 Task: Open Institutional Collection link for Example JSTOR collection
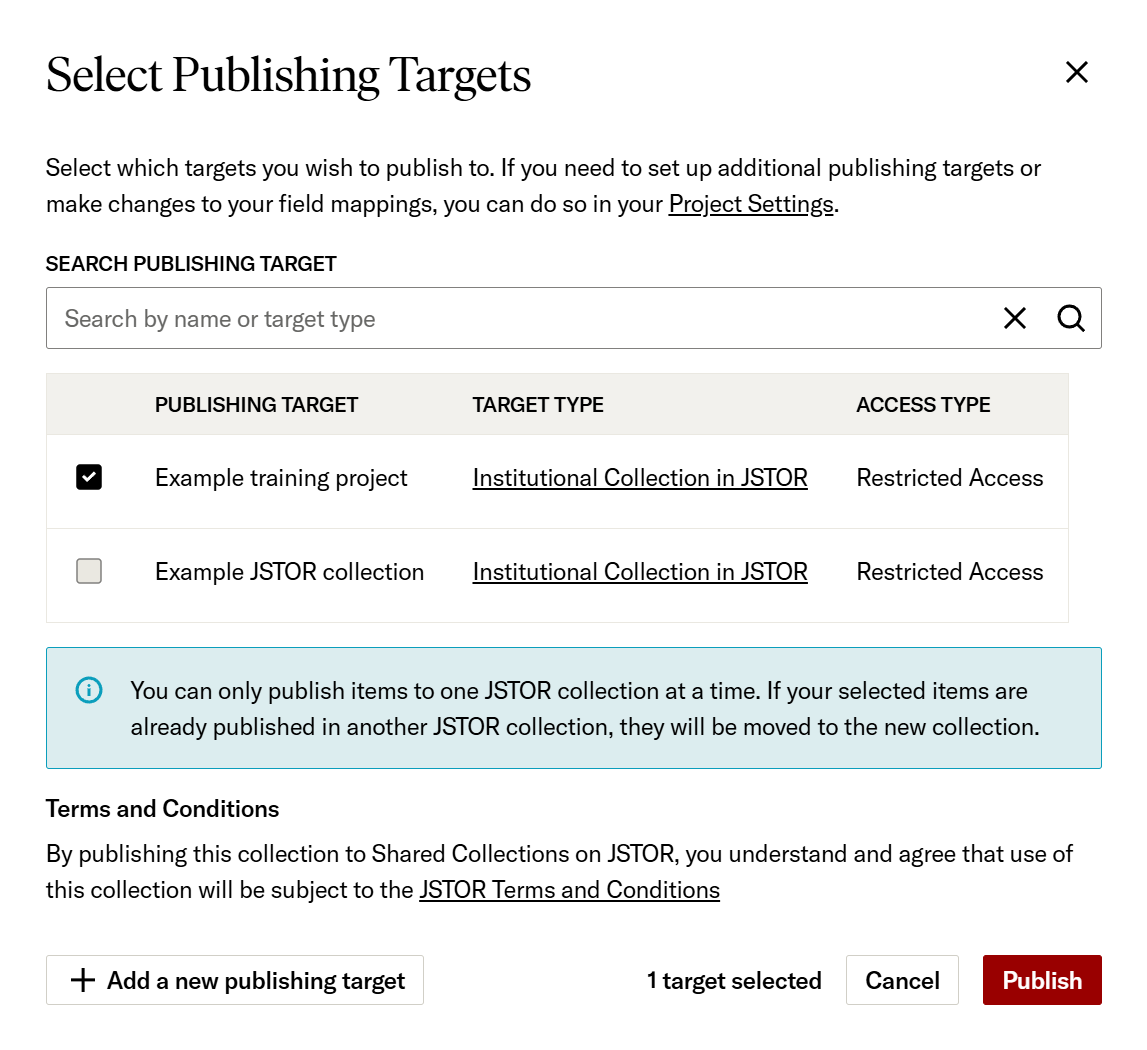(x=640, y=571)
